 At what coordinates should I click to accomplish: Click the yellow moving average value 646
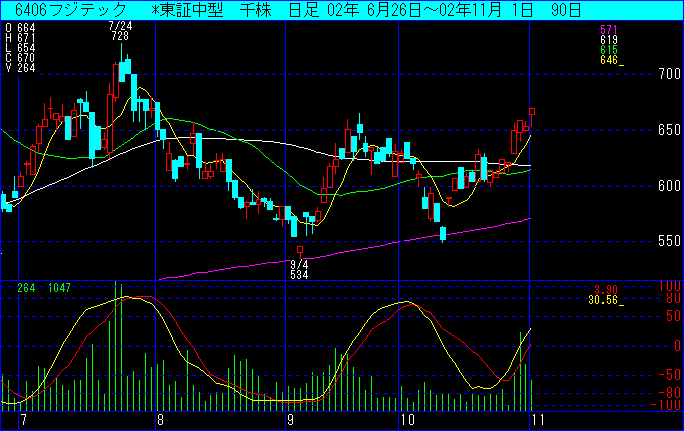point(609,60)
